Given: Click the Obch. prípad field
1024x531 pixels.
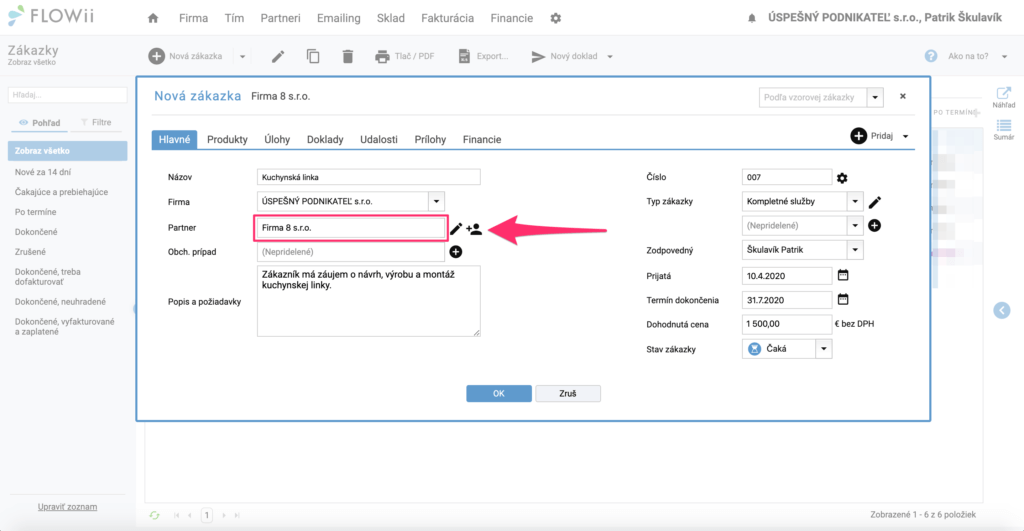Looking at the screenshot, I should (351, 251).
